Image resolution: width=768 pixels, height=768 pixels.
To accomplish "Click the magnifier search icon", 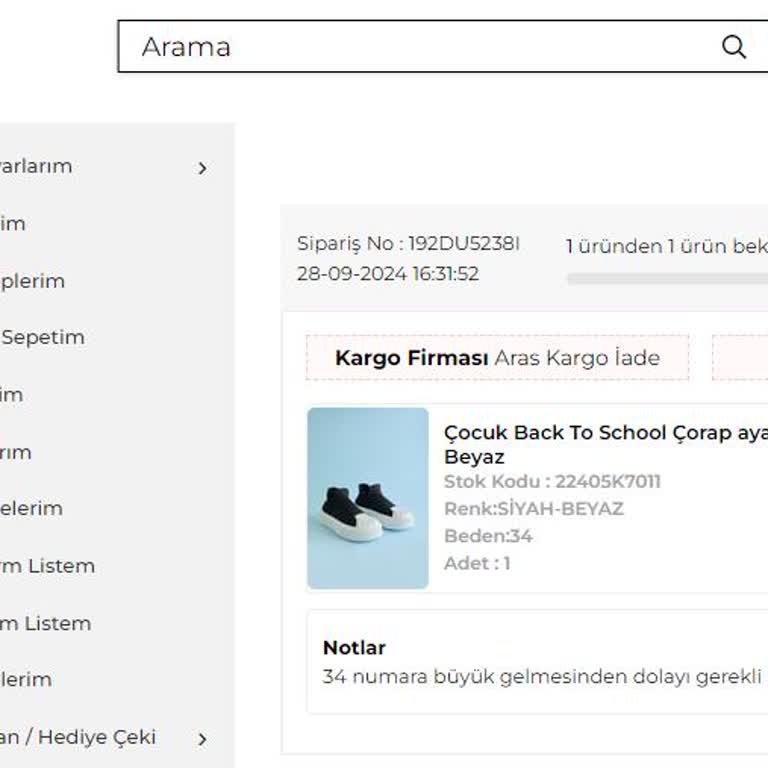I will (734, 47).
